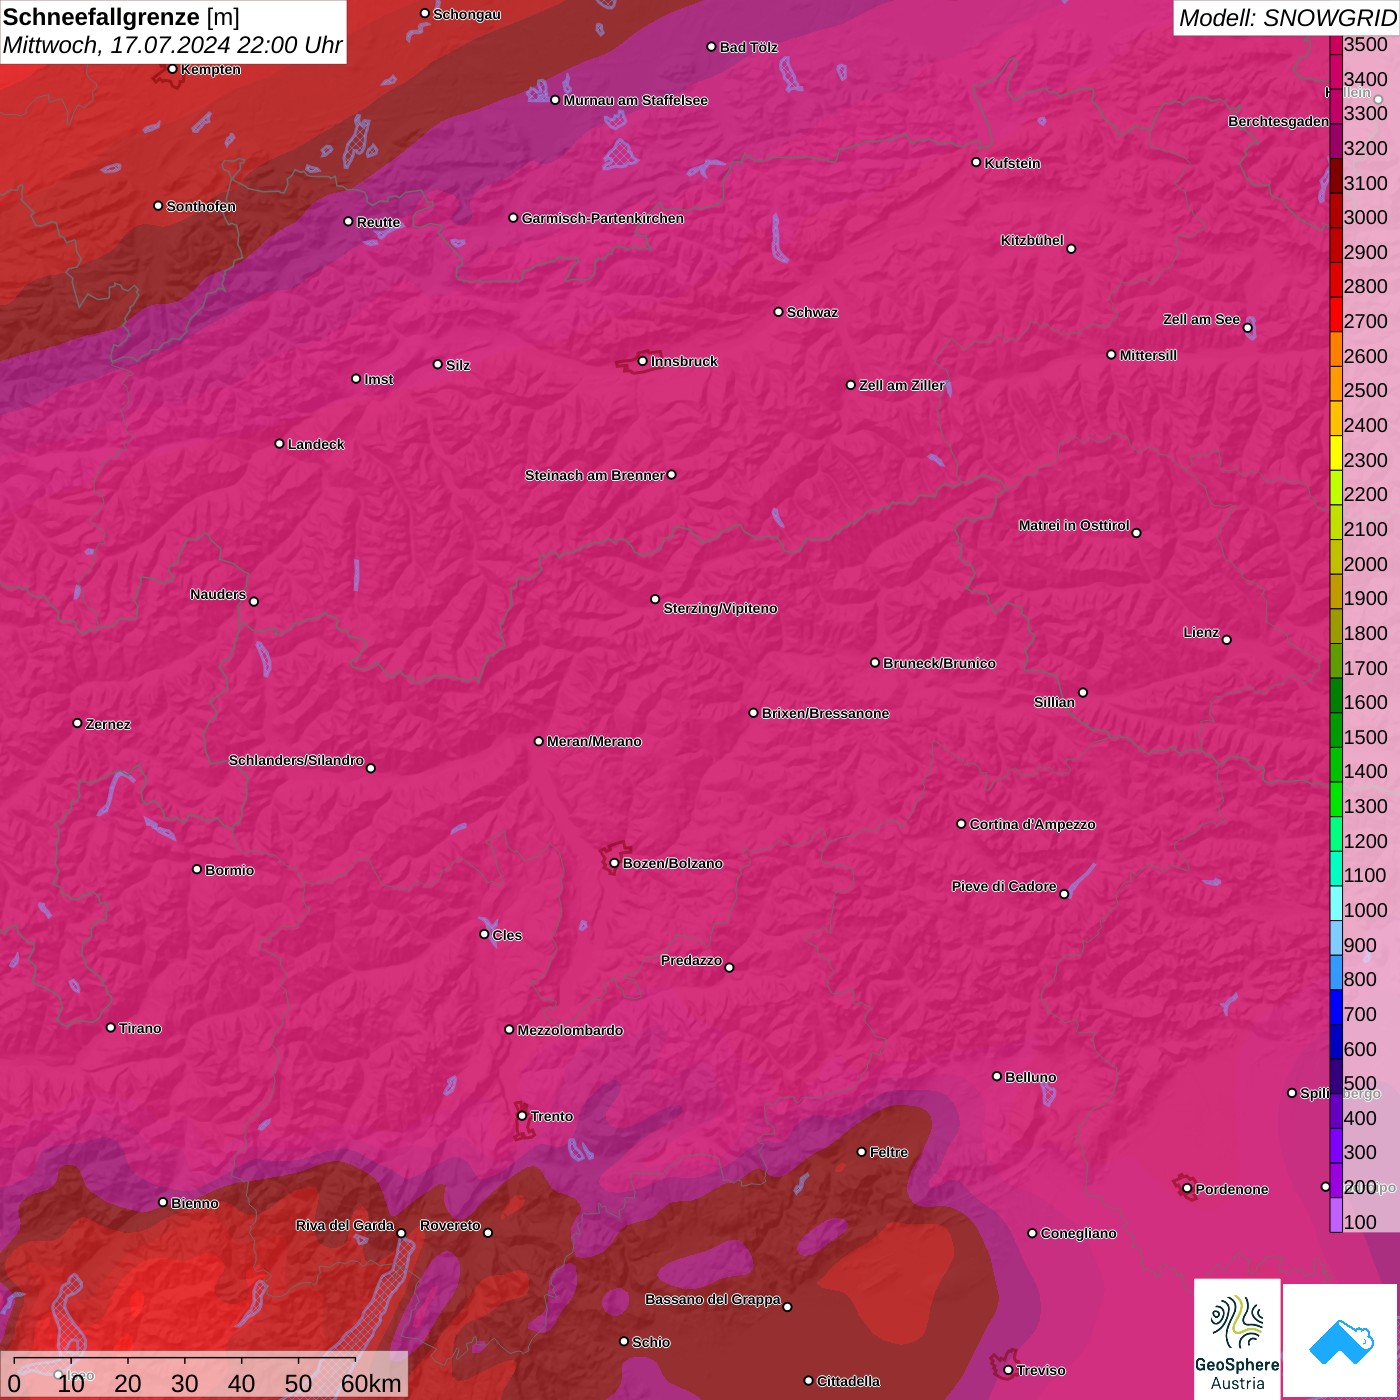Viewport: 1400px width, 1400px height.
Task: Click the Nauders location dot
Action: pyautogui.click(x=254, y=601)
